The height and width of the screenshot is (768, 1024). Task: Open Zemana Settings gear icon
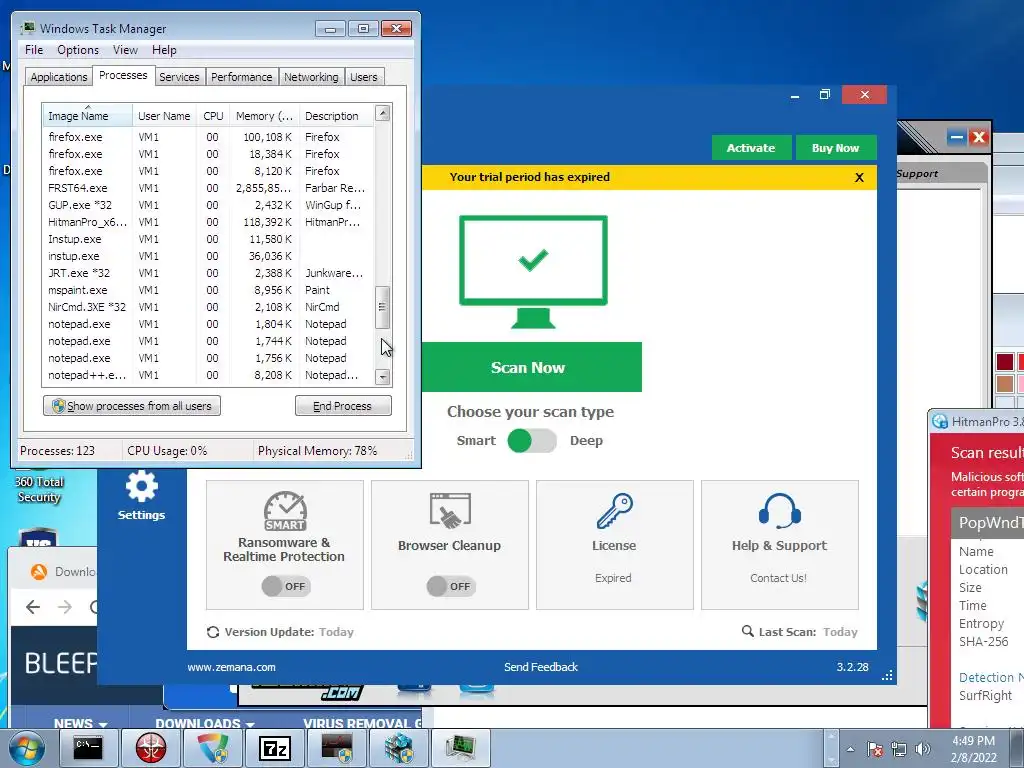[142, 487]
